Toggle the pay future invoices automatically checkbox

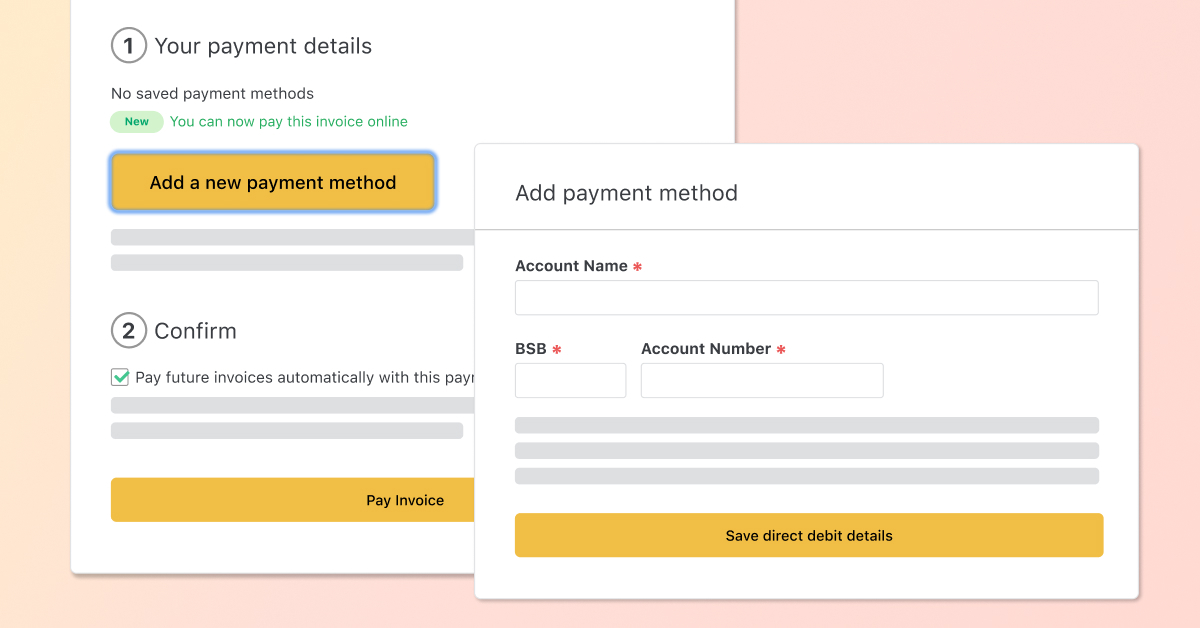coord(120,377)
